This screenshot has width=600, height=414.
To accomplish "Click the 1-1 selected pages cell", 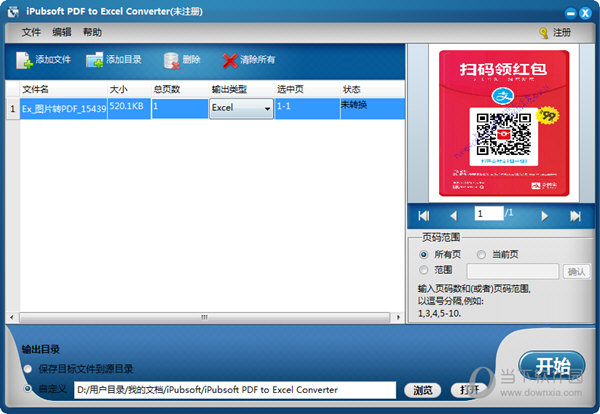I will tap(308, 109).
